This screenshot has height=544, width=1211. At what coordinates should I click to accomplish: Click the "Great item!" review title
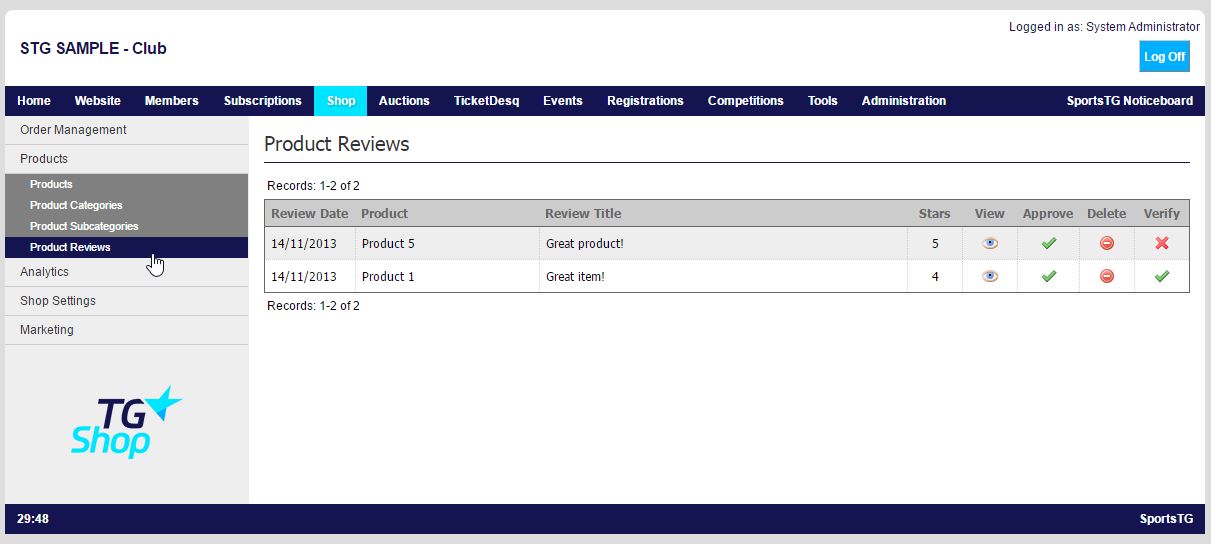point(575,277)
